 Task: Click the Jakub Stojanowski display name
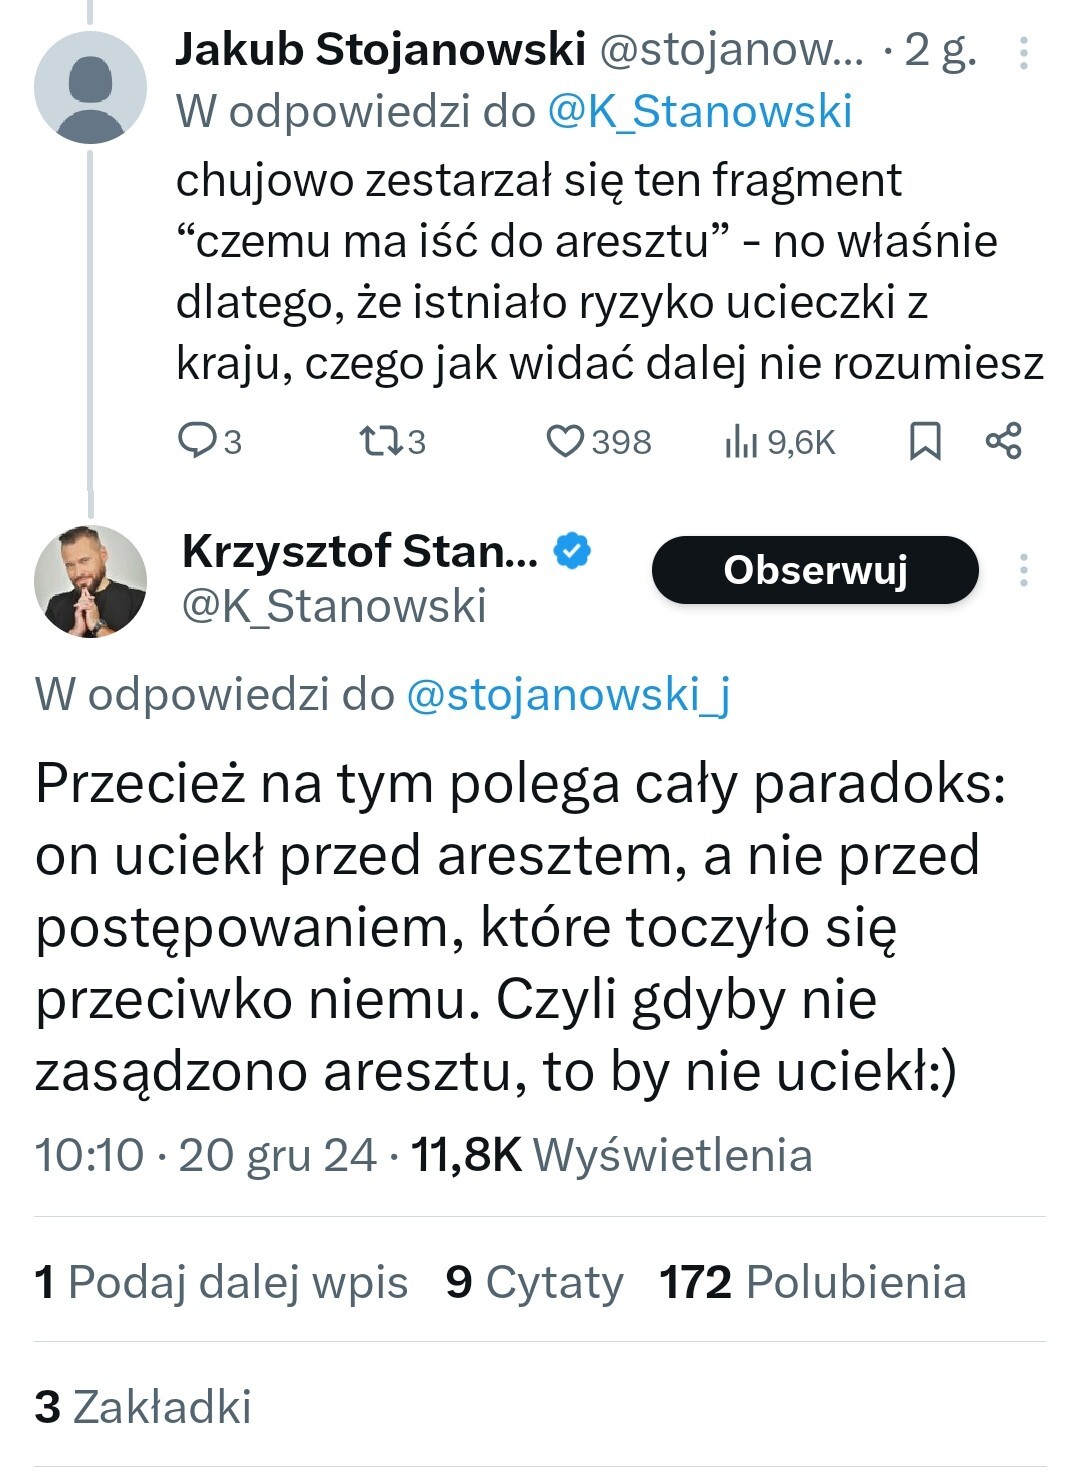(x=380, y=50)
